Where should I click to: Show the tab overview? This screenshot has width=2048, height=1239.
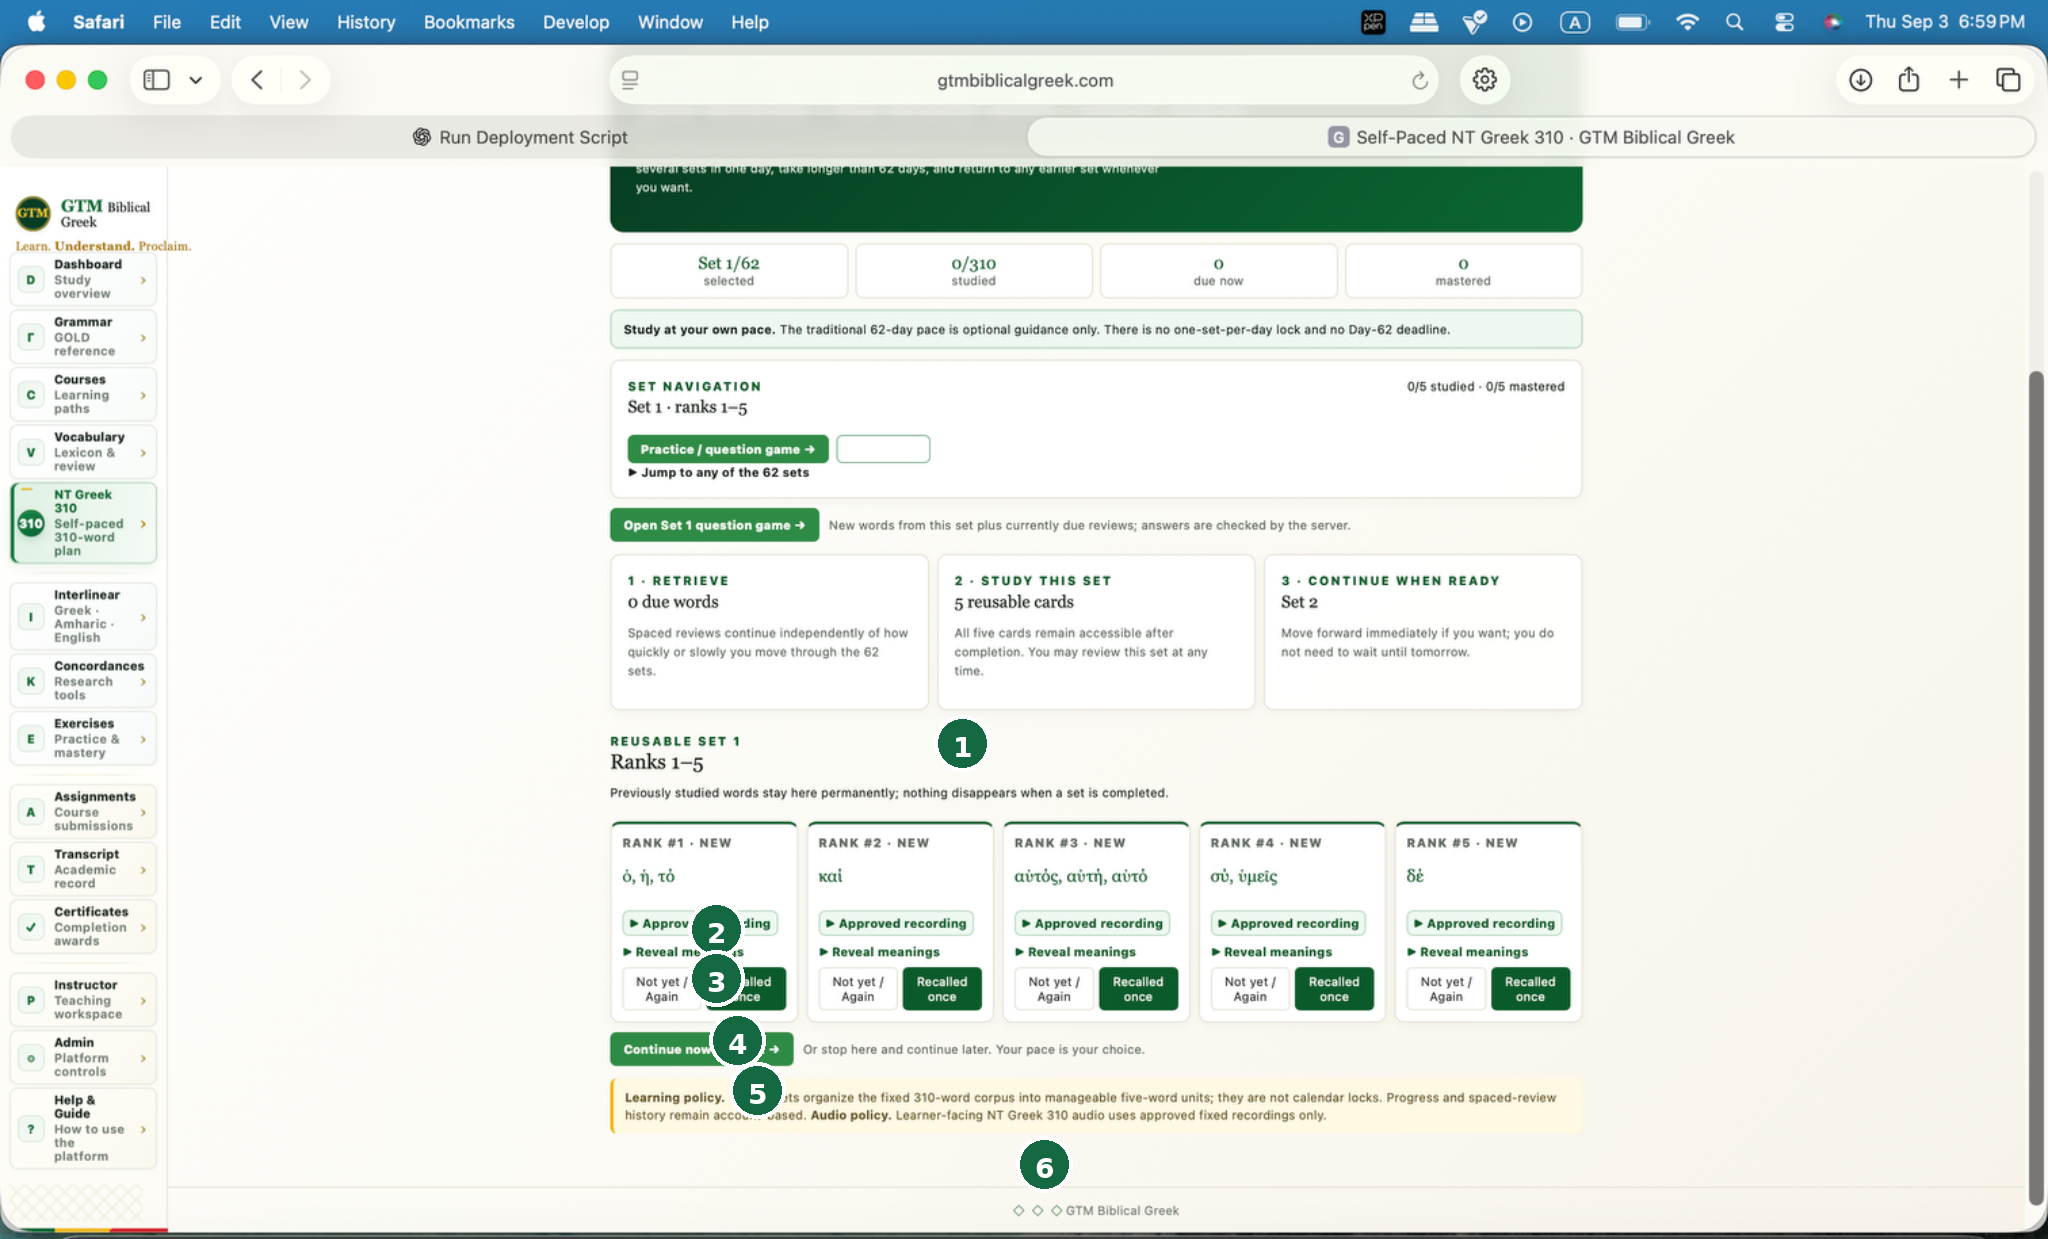[x=2007, y=80]
